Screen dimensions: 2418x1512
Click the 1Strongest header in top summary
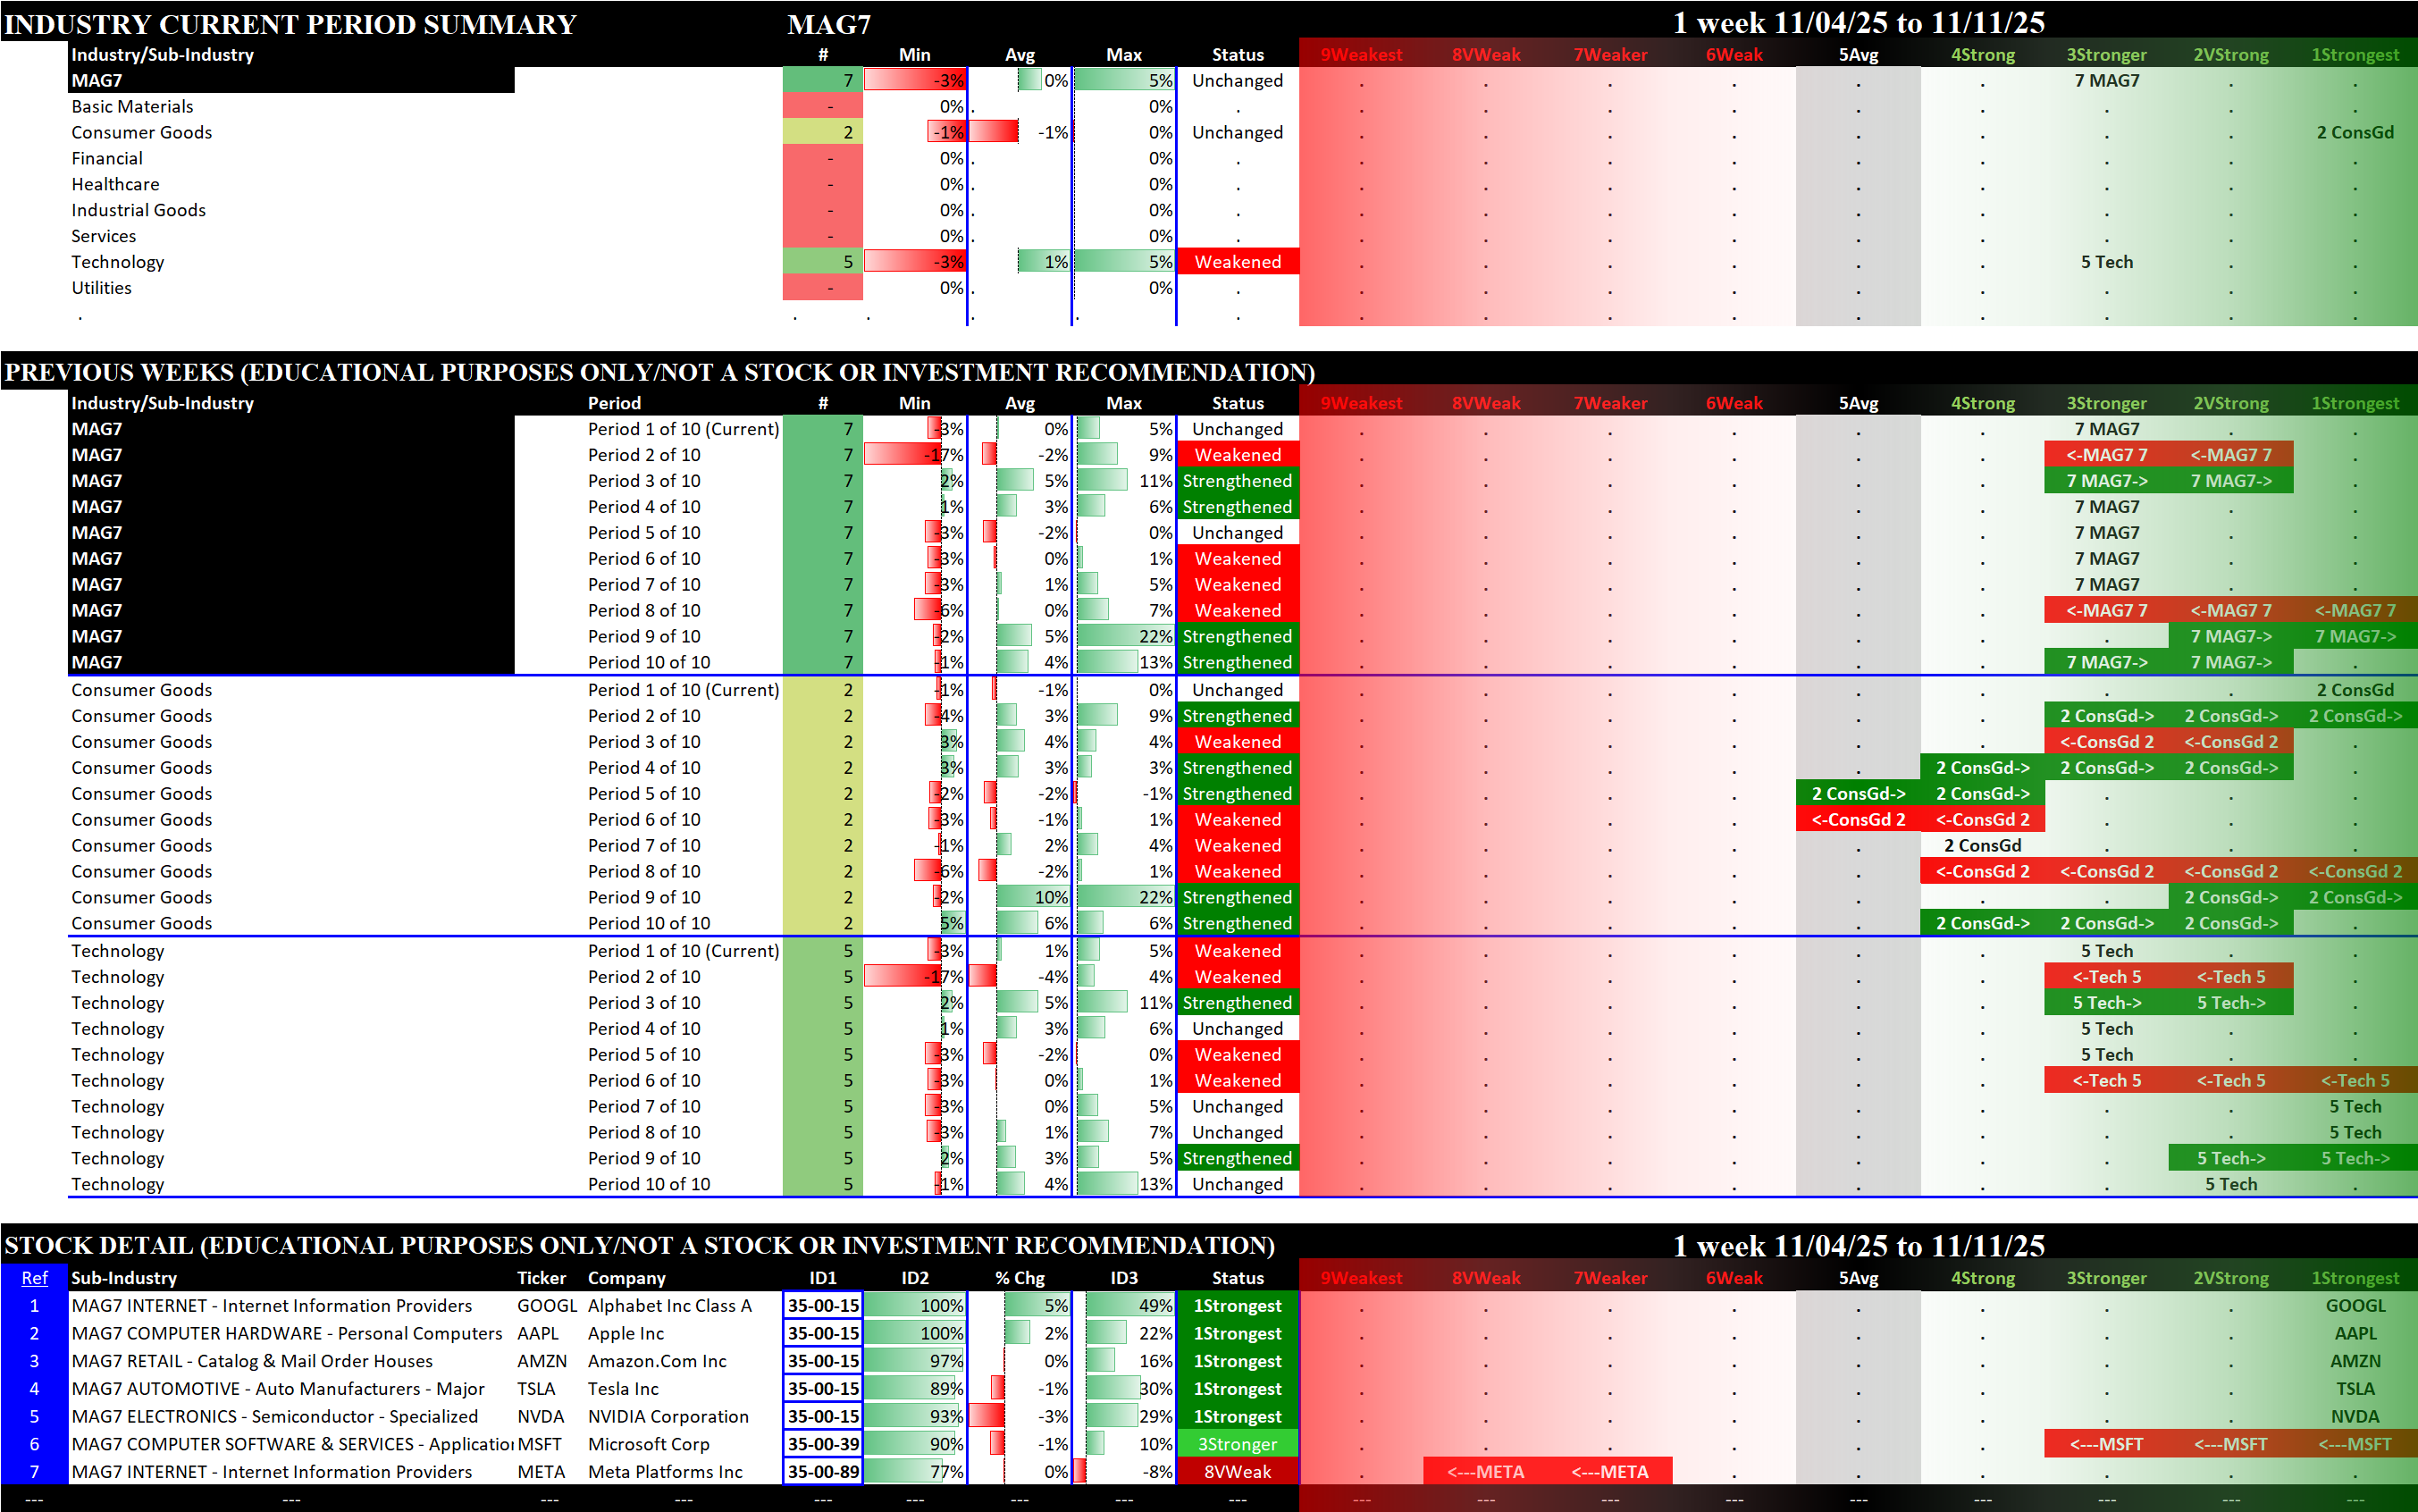pyautogui.click(x=2354, y=55)
